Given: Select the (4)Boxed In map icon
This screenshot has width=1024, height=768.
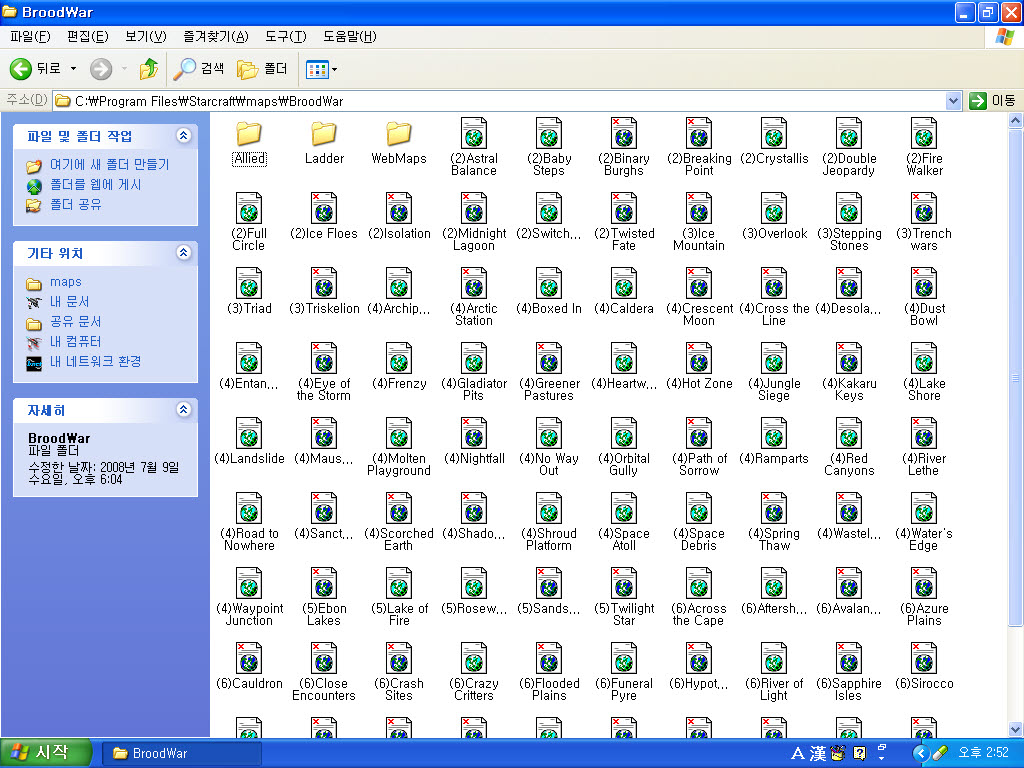Looking at the screenshot, I should (x=549, y=283).
